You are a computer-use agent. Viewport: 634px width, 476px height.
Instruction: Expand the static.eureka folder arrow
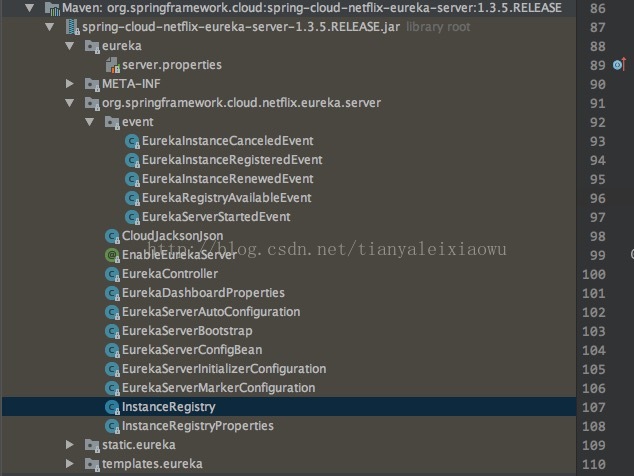[70, 445]
